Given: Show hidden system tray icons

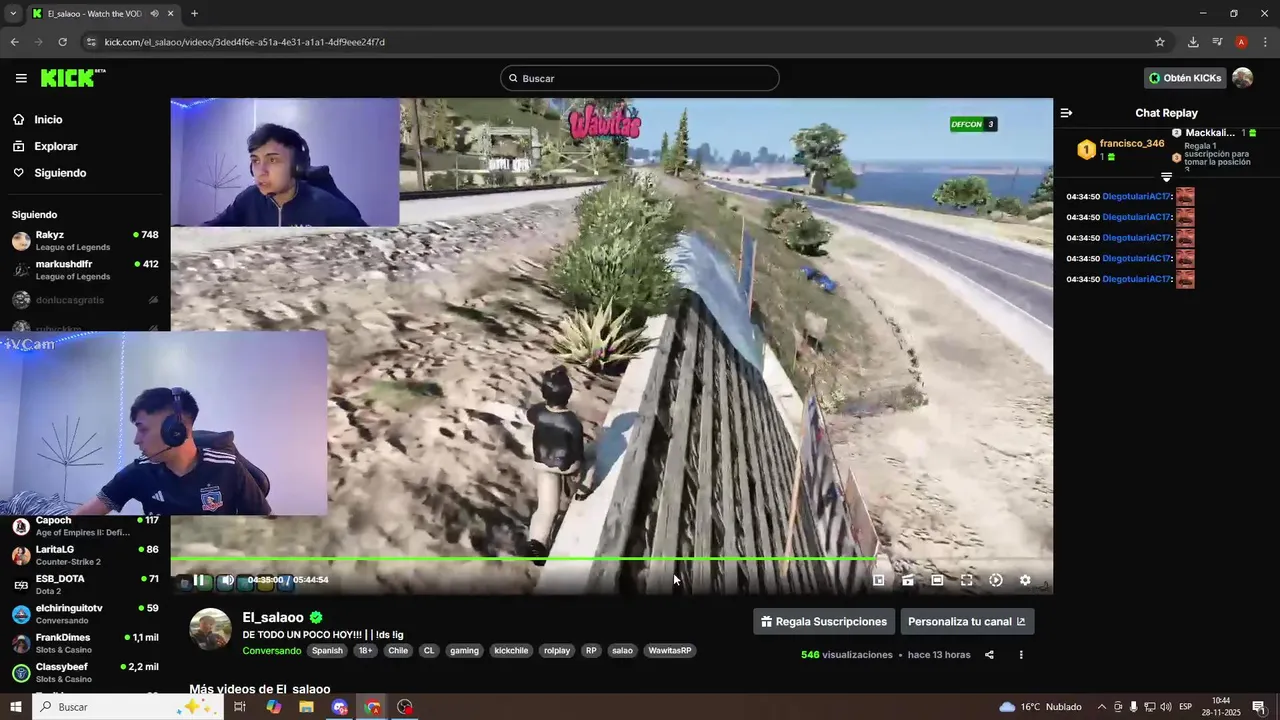Looking at the screenshot, I should click(1101, 707).
